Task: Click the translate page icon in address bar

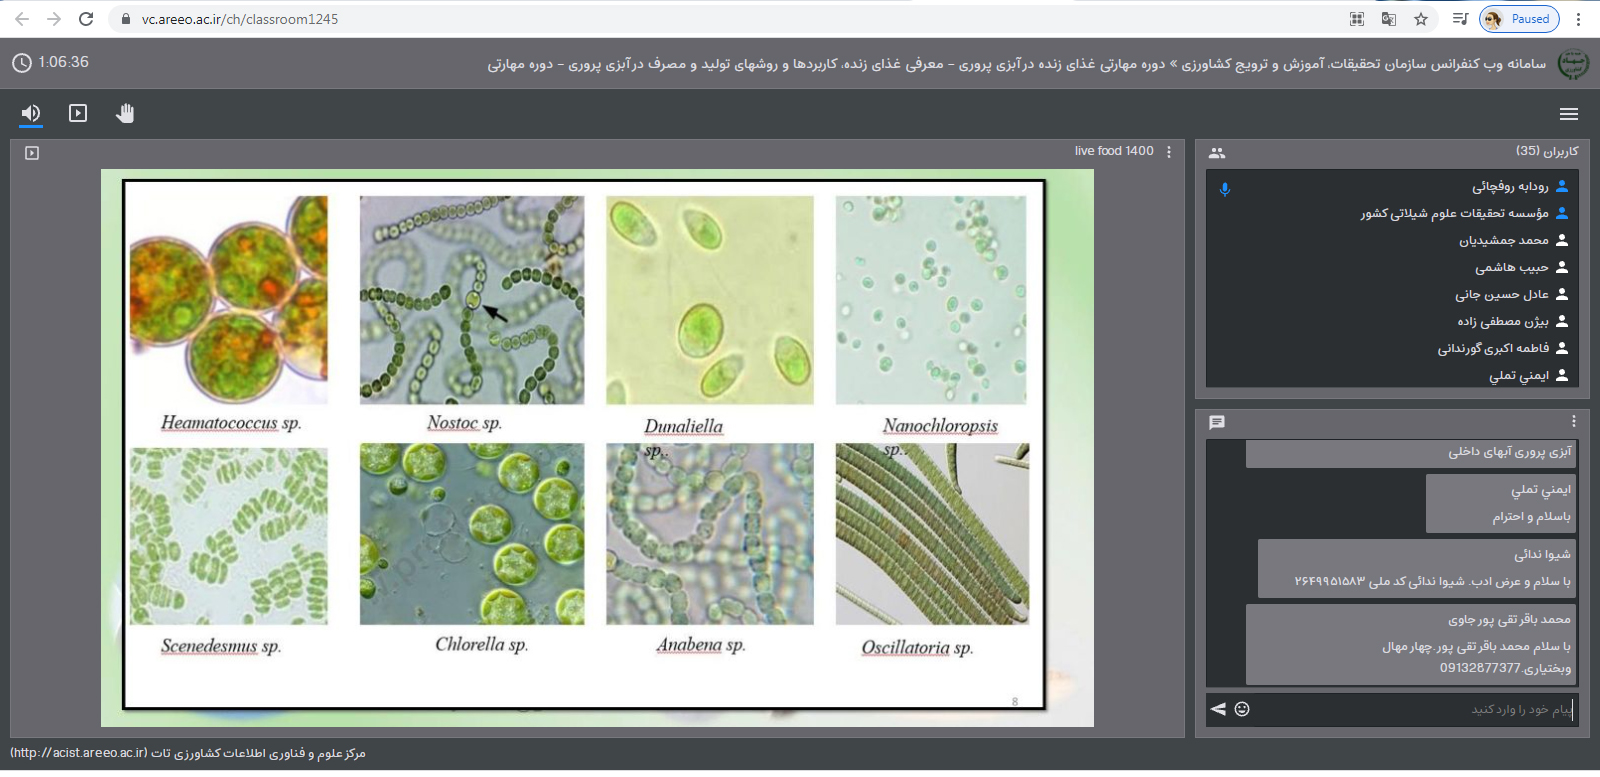Action: [1389, 19]
